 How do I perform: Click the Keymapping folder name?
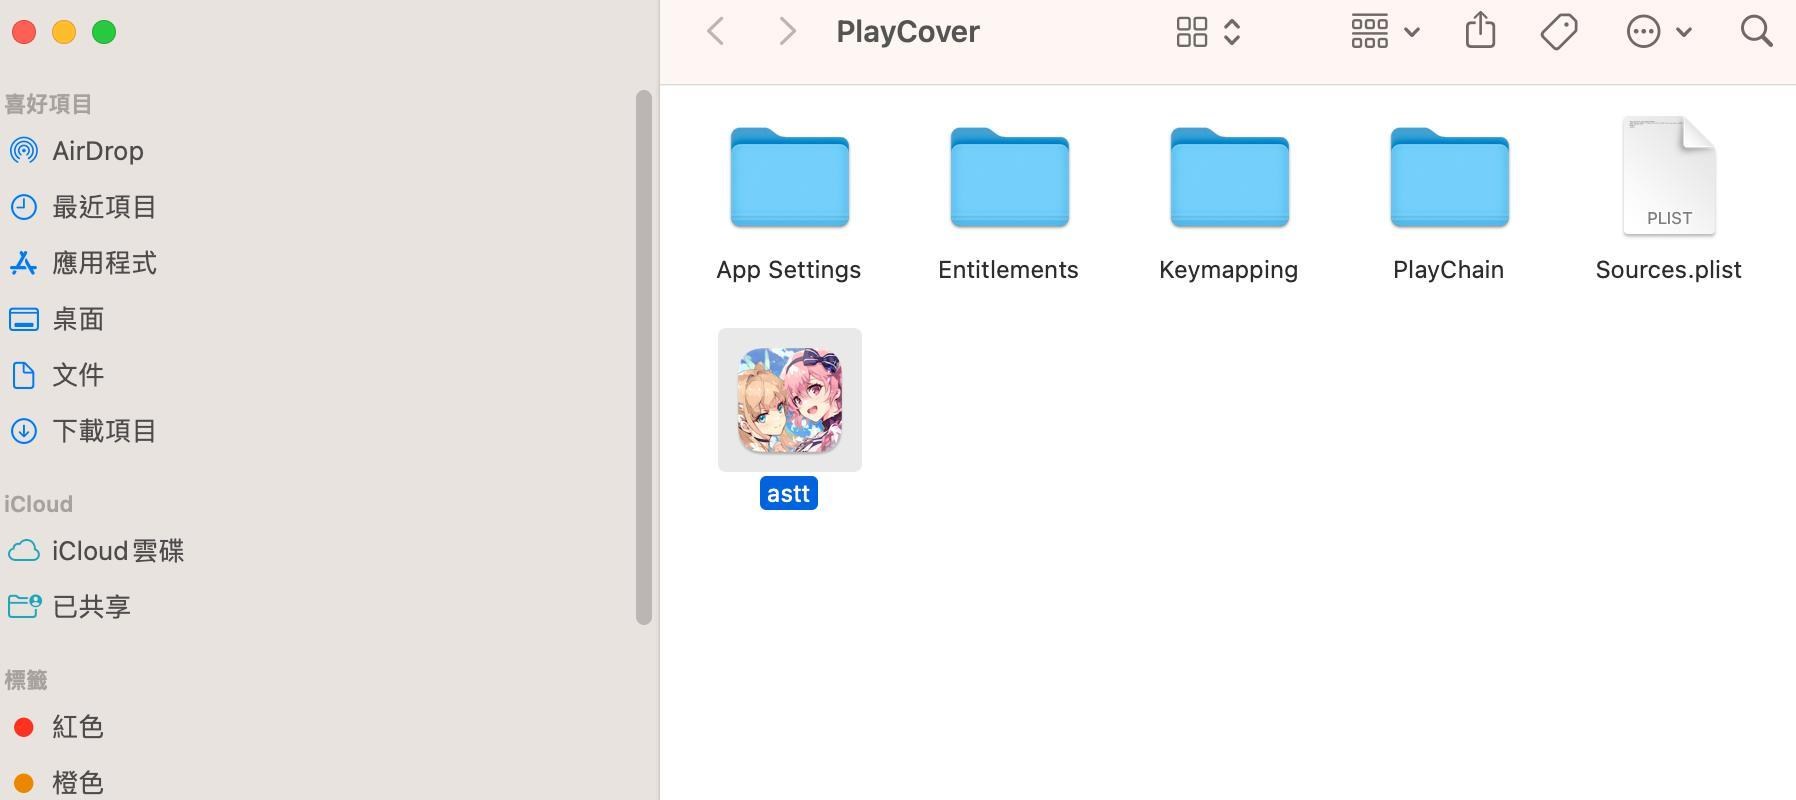pyautogui.click(x=1229, y=270)
